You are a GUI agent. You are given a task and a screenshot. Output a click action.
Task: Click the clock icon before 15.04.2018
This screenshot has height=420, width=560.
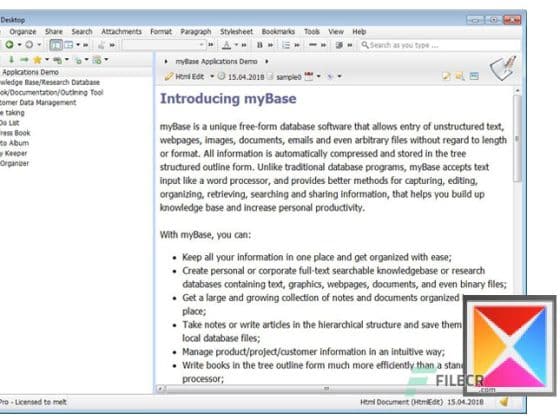coord(221,76)
